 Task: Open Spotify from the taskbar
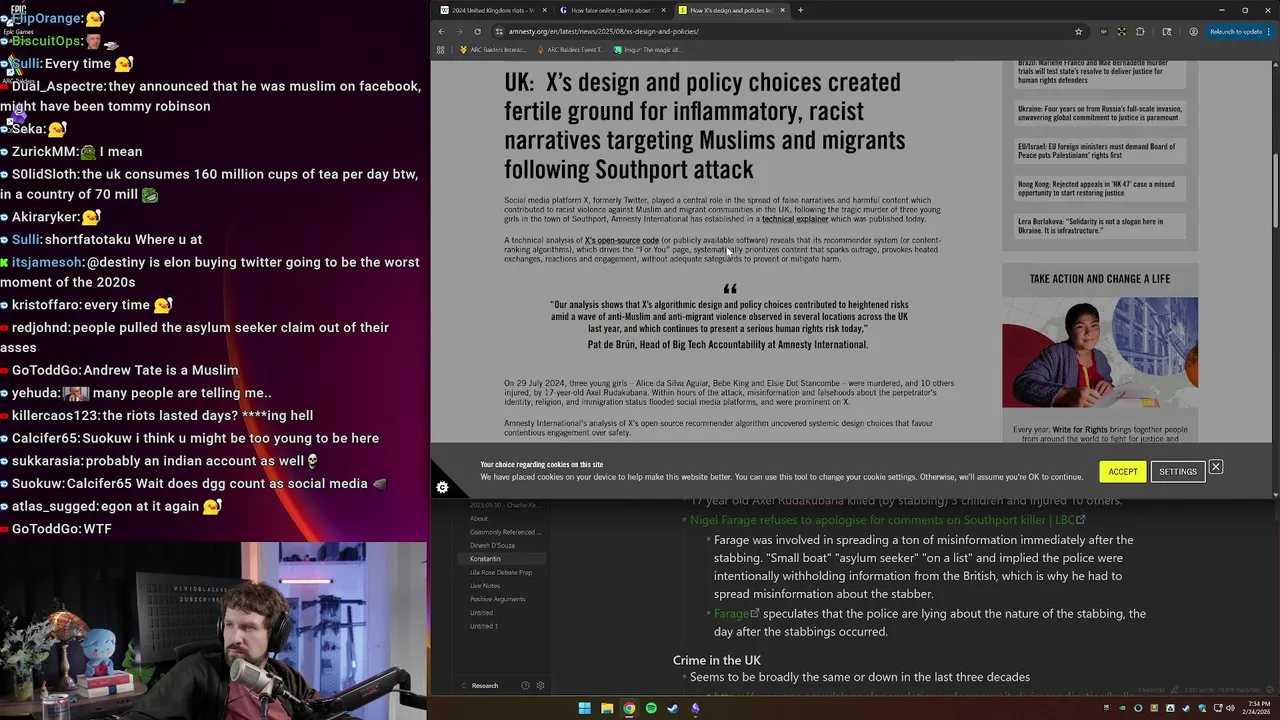(x=651, y=708)
